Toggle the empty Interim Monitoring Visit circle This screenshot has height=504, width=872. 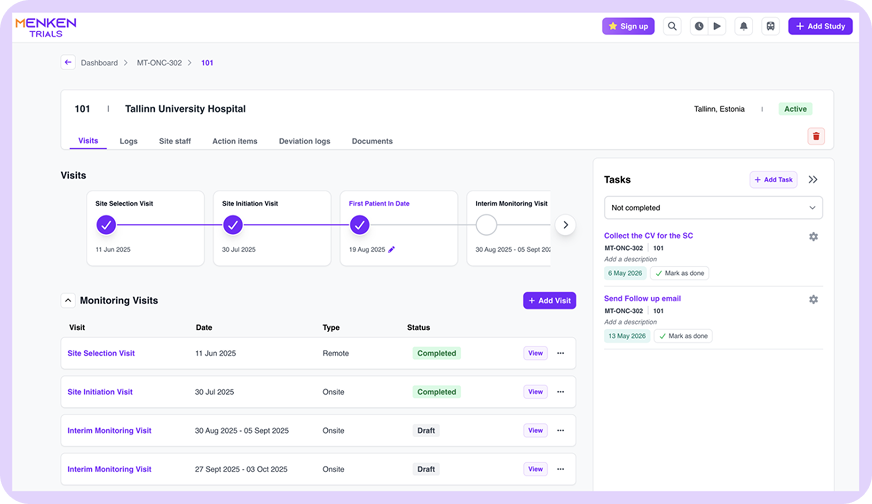pos(486,225)
